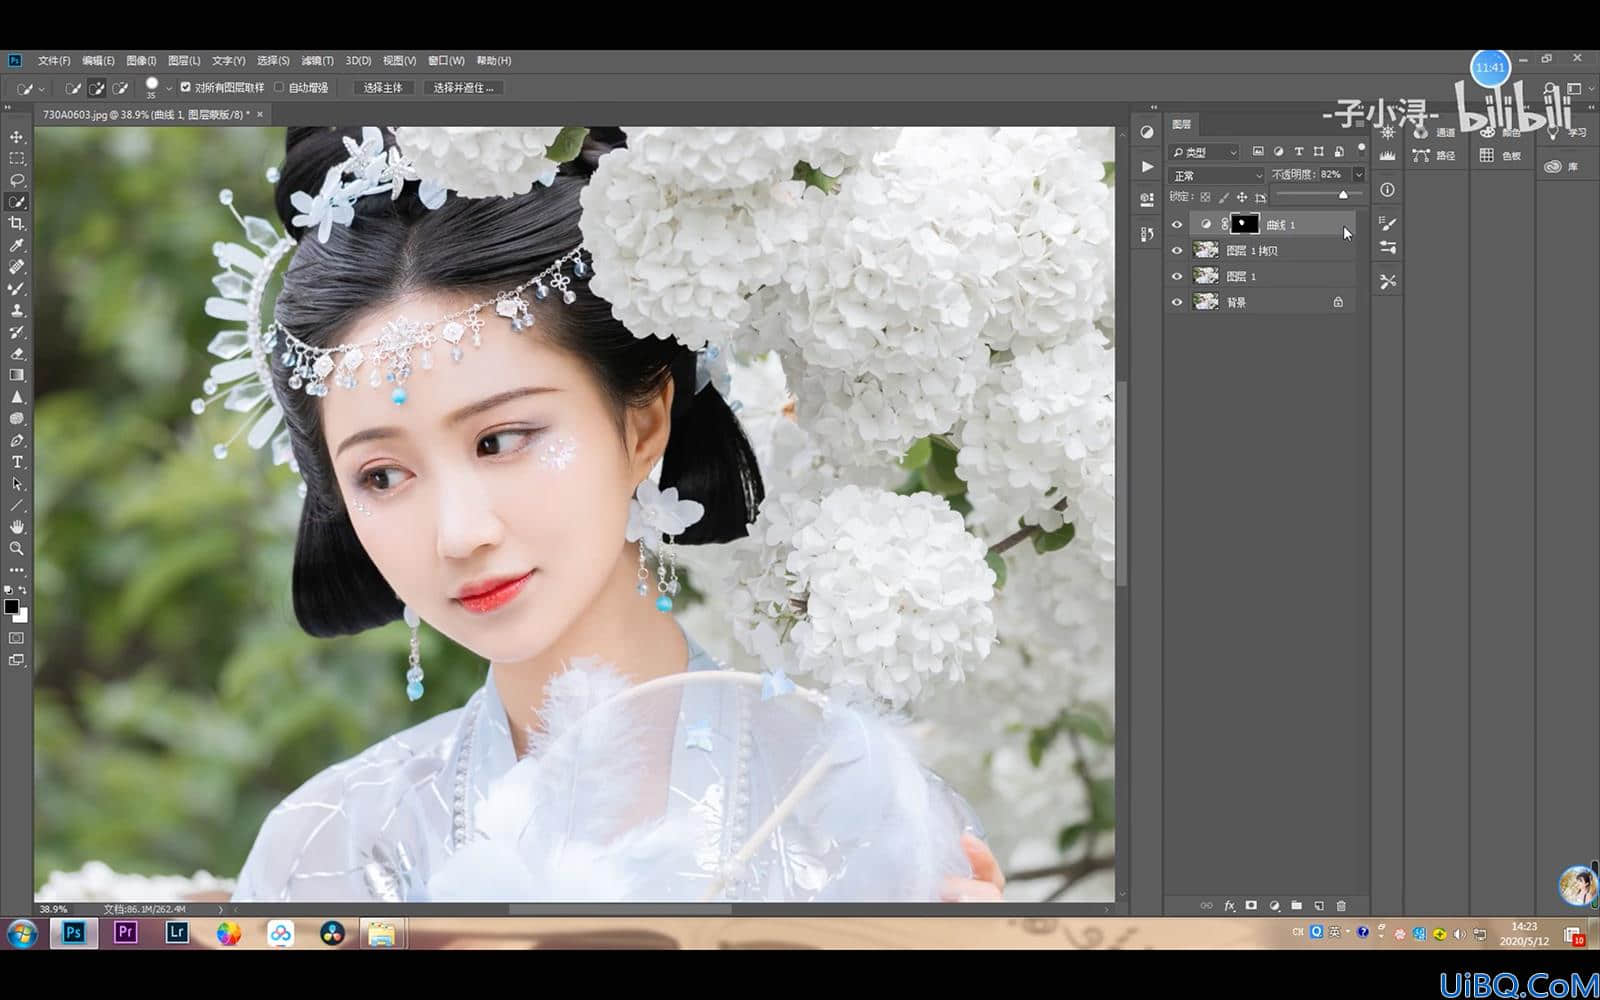Viewport: 1600px width, 1000px height.
Task: Choose Add to selection brush mode
Action: pyautogui.click(x=97, y=88)
